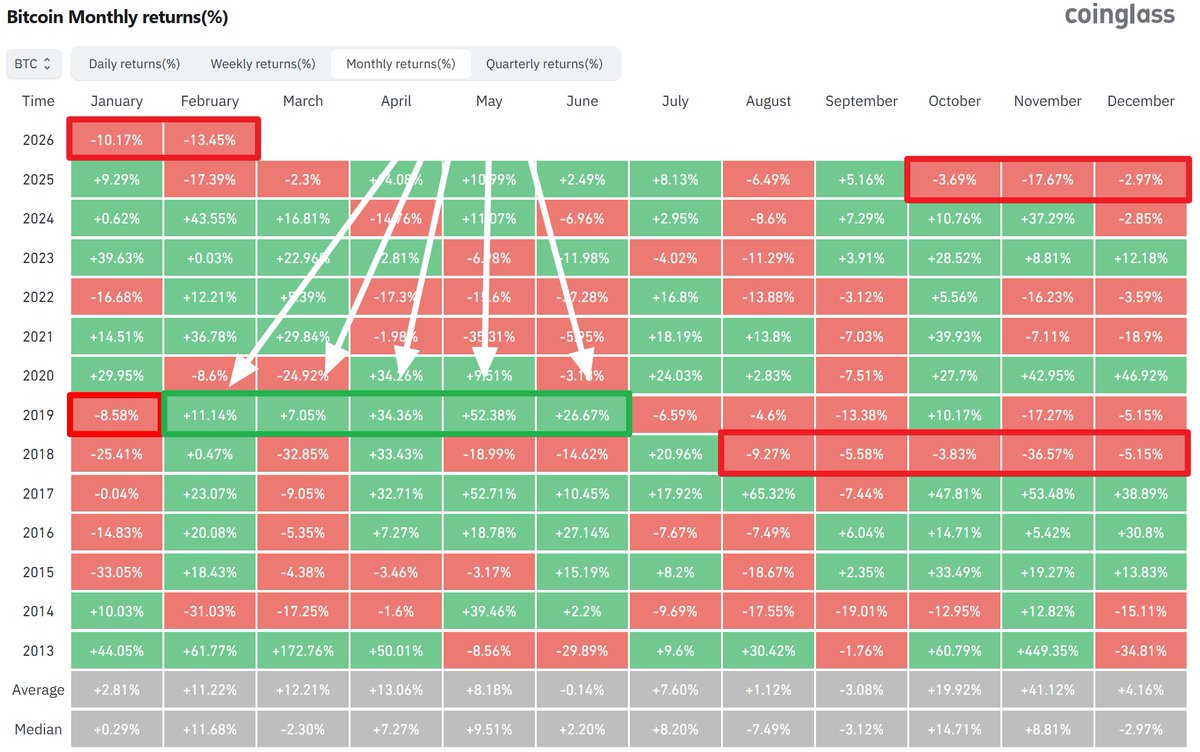Click the January column header
This screenshot has height=752, width=1200.
click(x=117, y=101)
